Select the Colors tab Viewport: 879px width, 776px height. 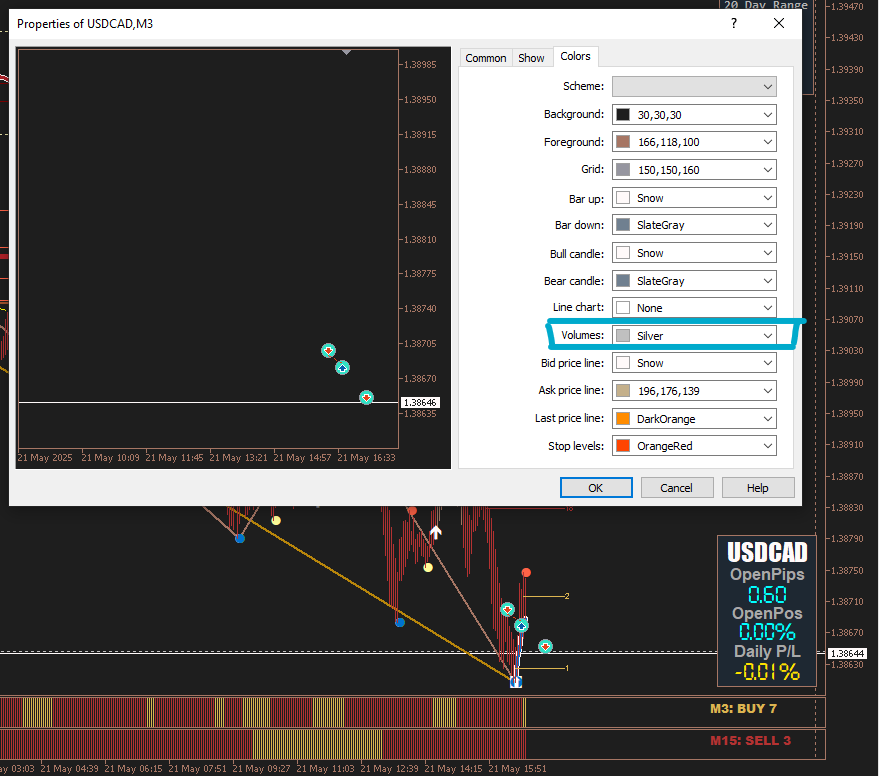575,56
